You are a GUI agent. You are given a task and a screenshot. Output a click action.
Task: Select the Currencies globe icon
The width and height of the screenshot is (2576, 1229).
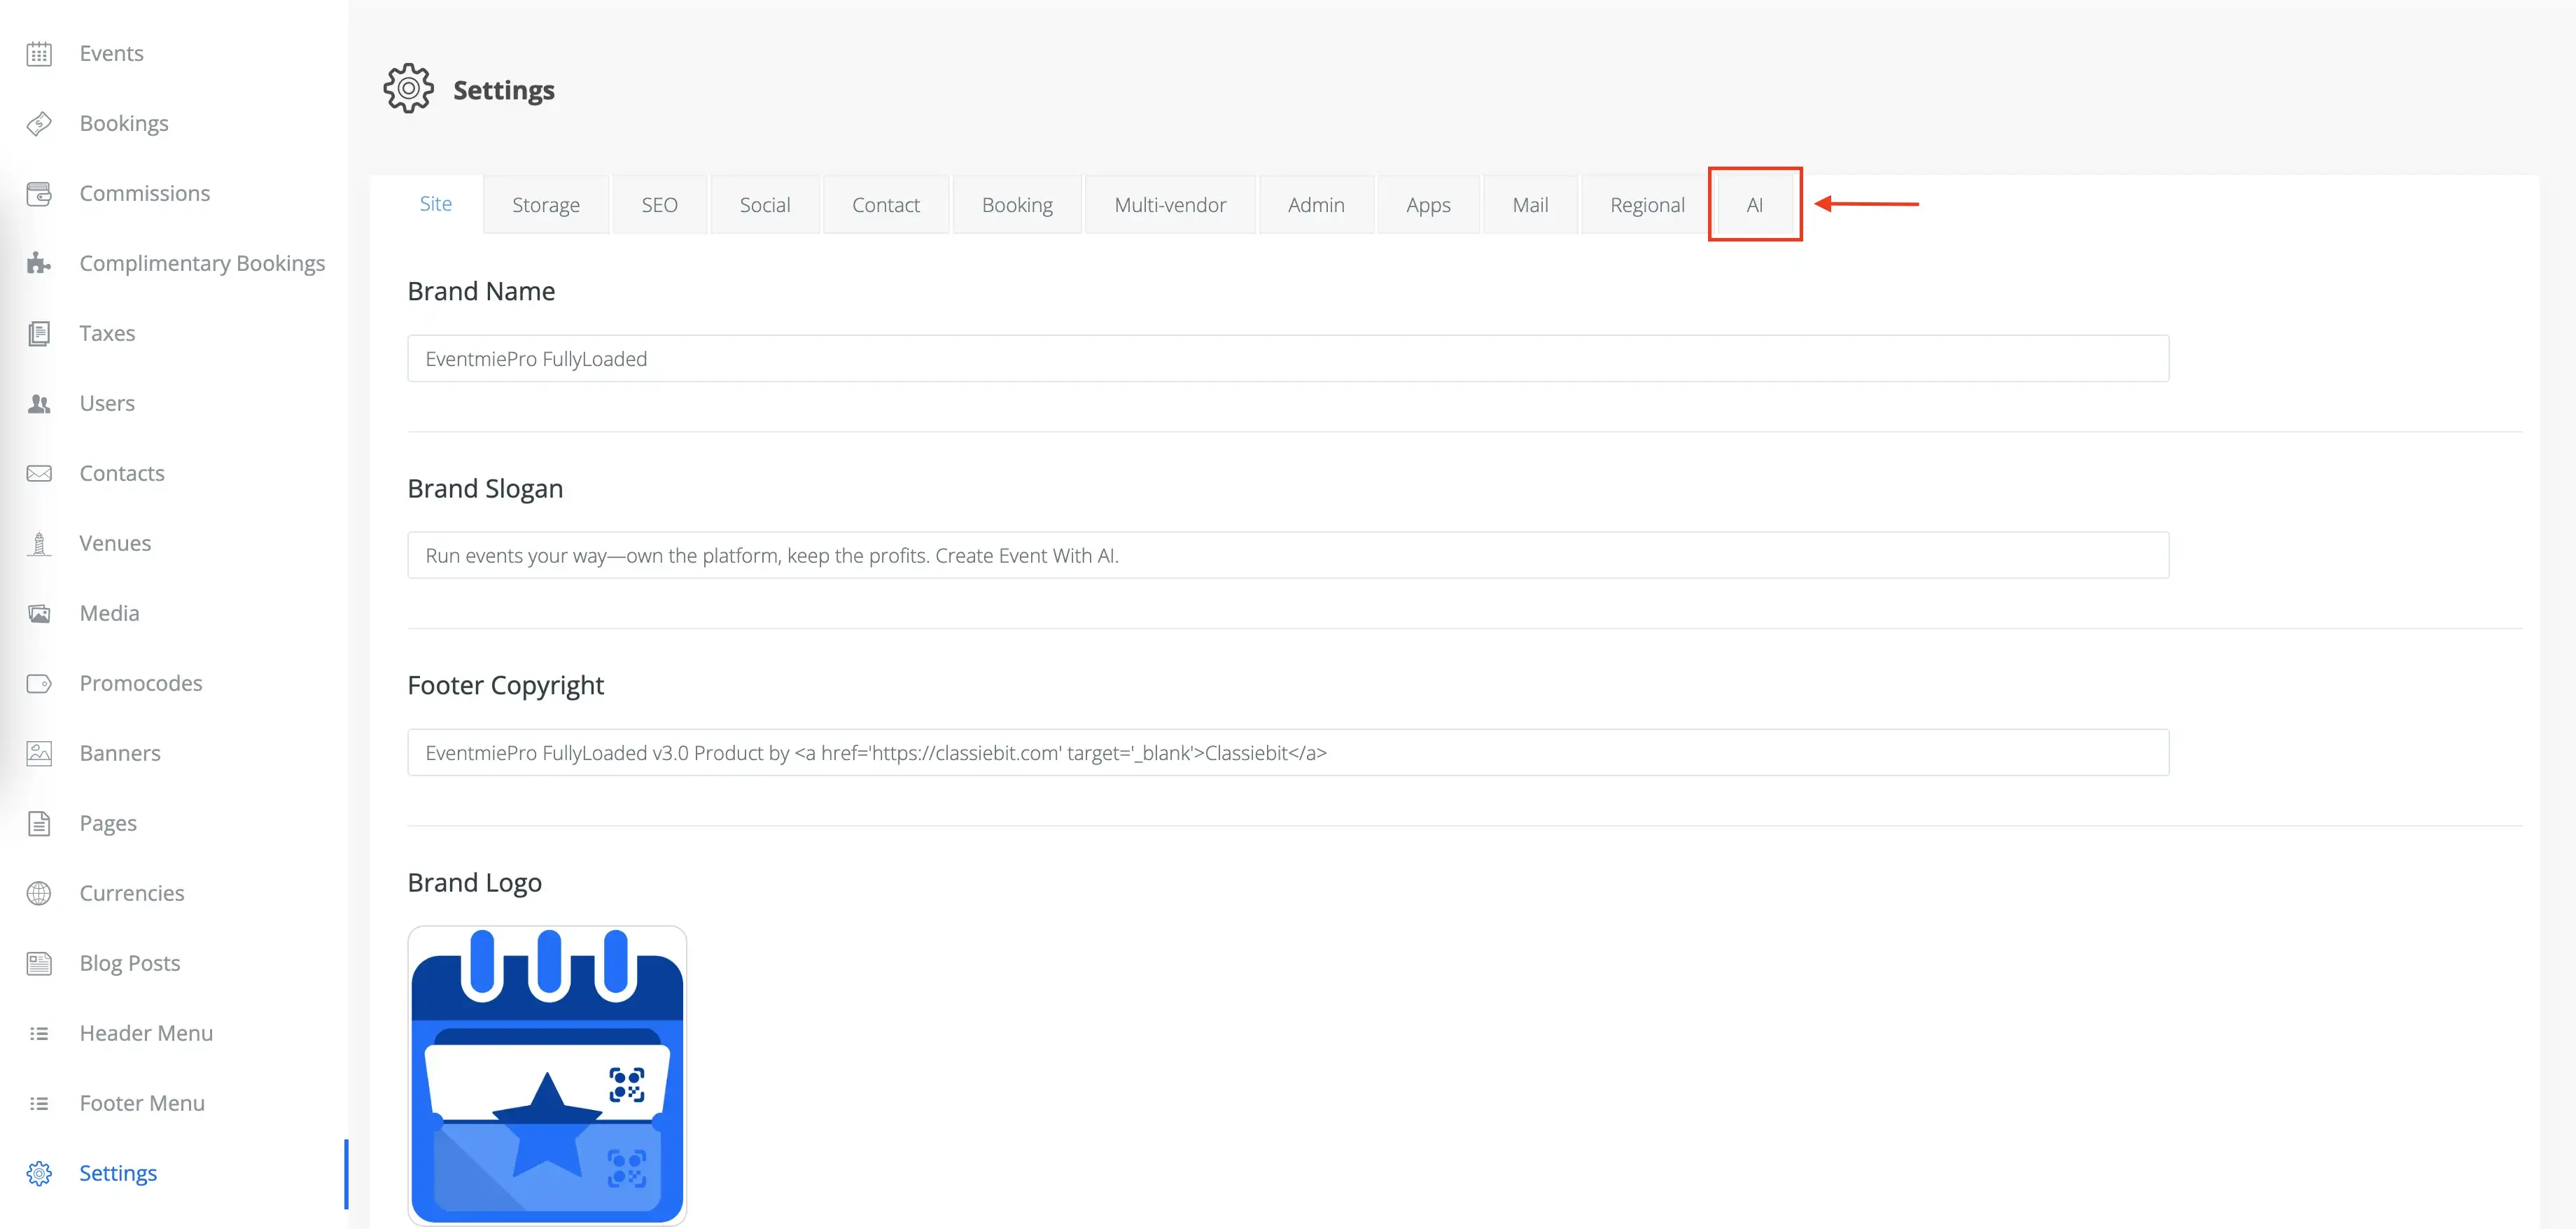(x=39, y=893)
